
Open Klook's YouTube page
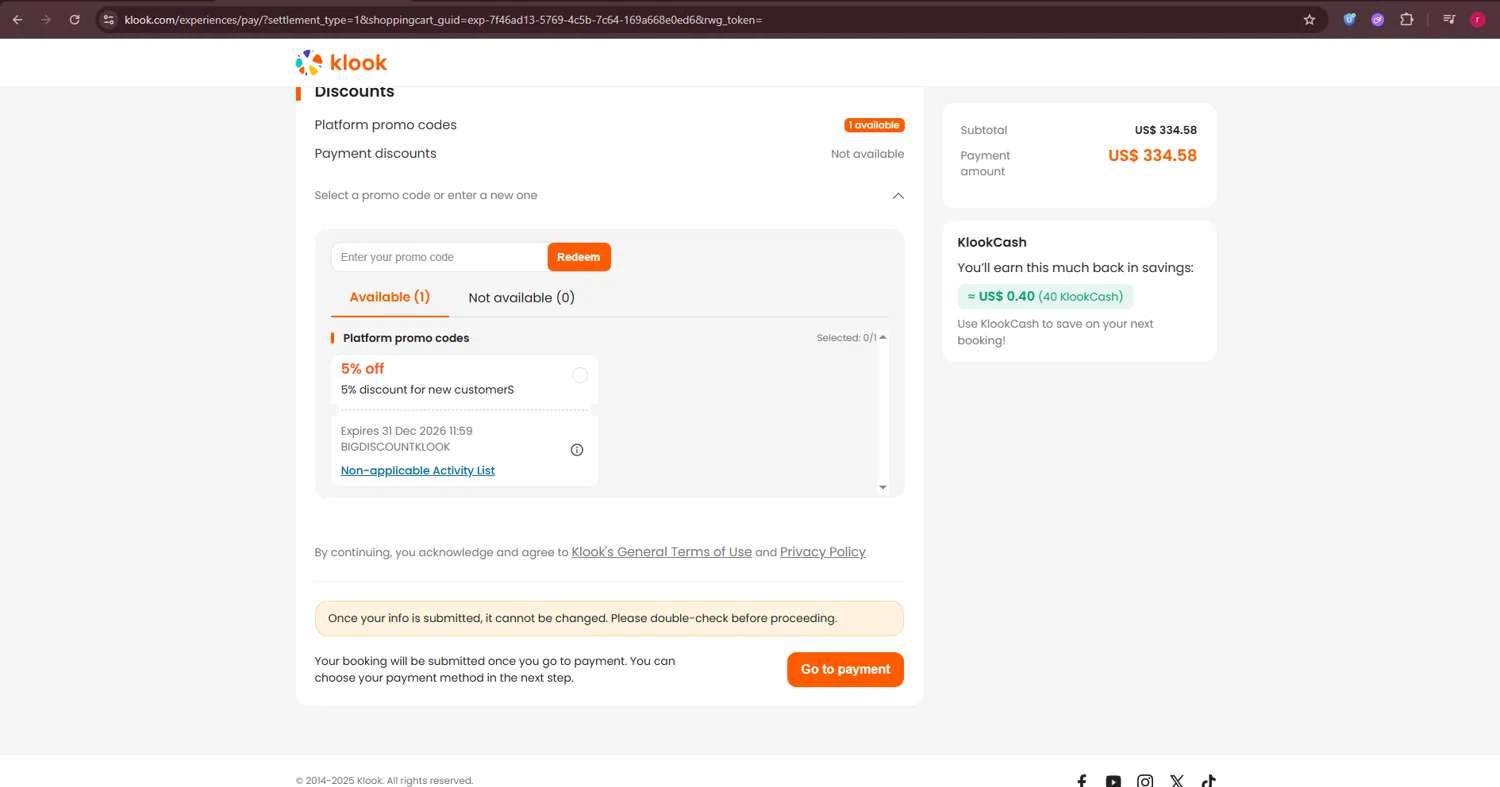coord(1113,781)
